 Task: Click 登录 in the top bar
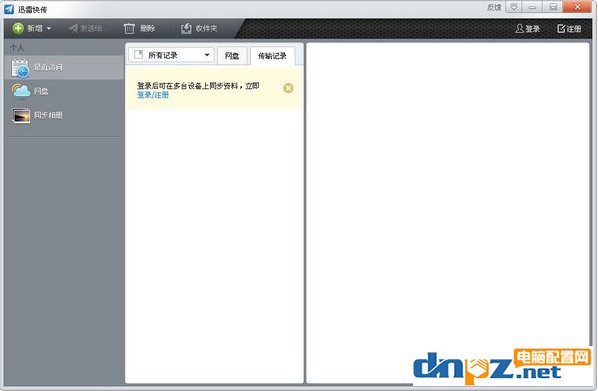[x=527, y=29]
